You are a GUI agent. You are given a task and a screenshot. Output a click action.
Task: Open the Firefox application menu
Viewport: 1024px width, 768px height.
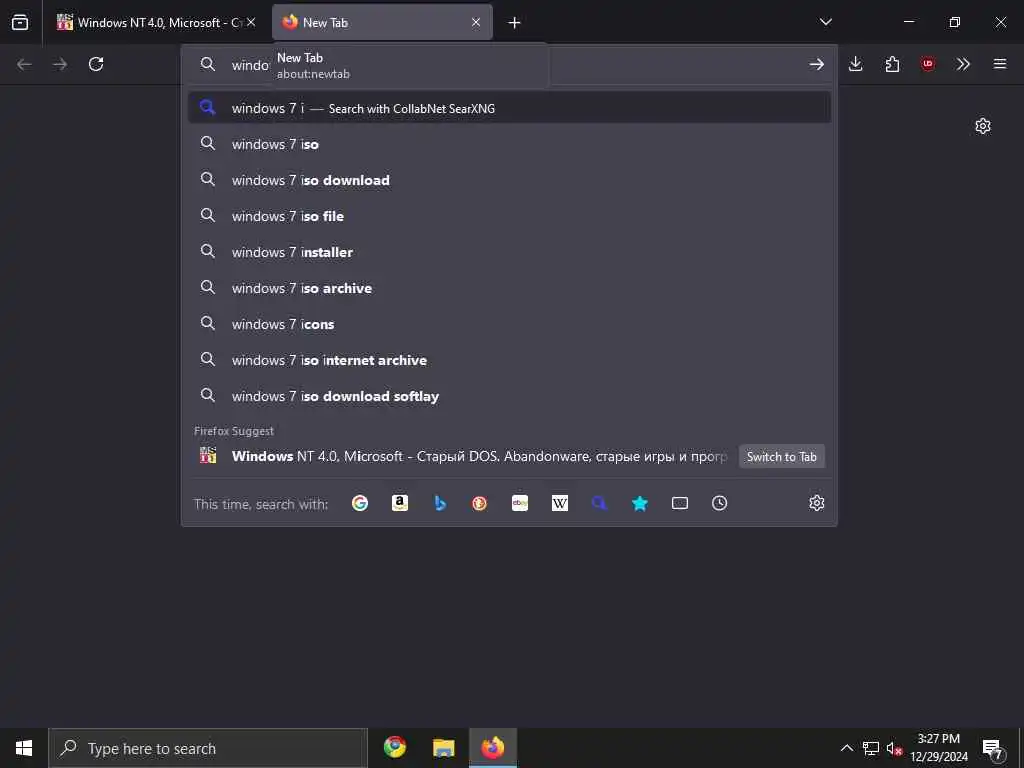(x=1000, y=64)
